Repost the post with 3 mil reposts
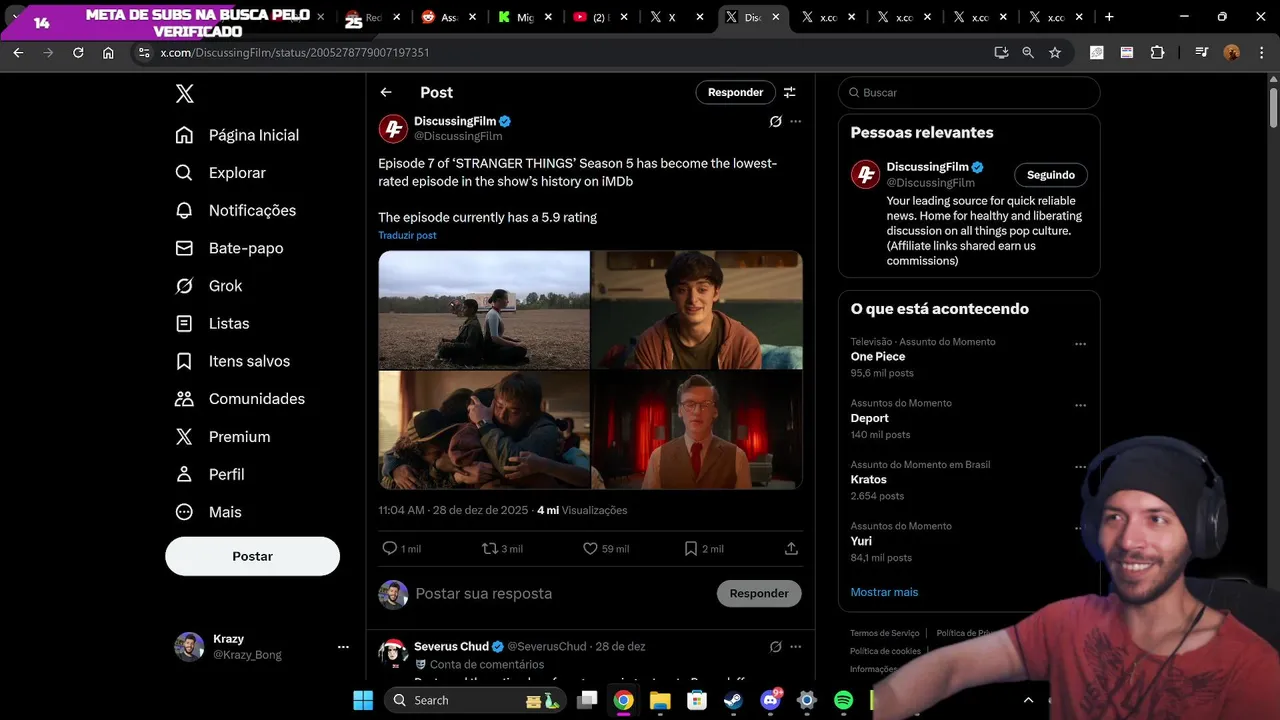 490,548
